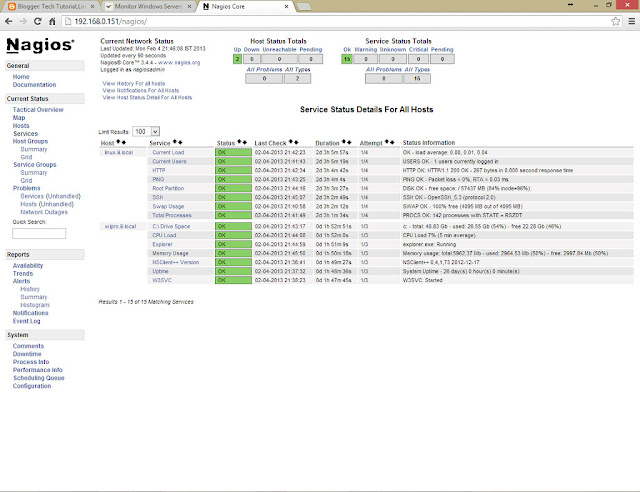
Task: Open linux.lii.local host link
Action: coord(119,152)
